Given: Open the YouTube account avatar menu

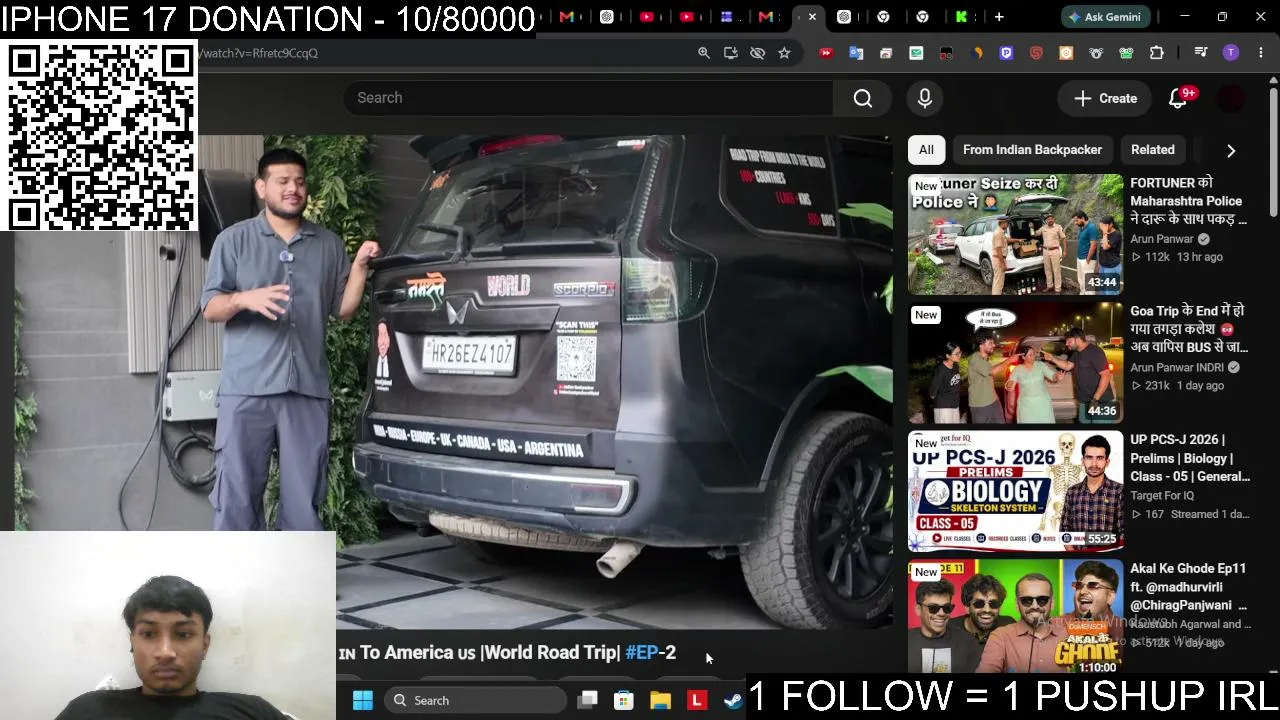Looking at the screenshot, I should coord(1231,98).
